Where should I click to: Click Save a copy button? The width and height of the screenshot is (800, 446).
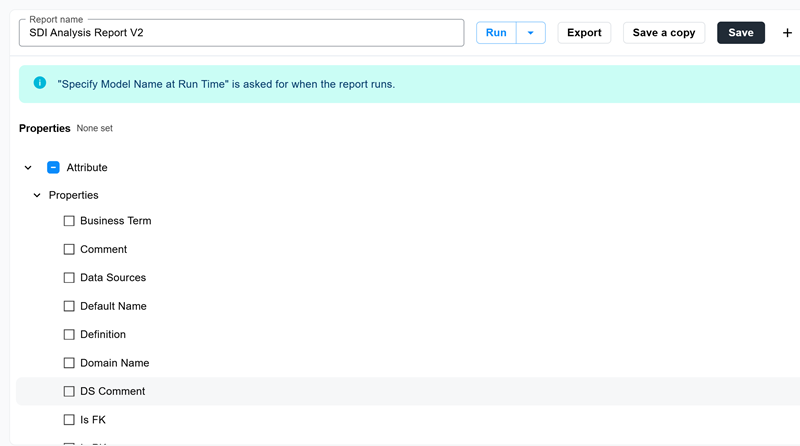click(x=664, y=33)
